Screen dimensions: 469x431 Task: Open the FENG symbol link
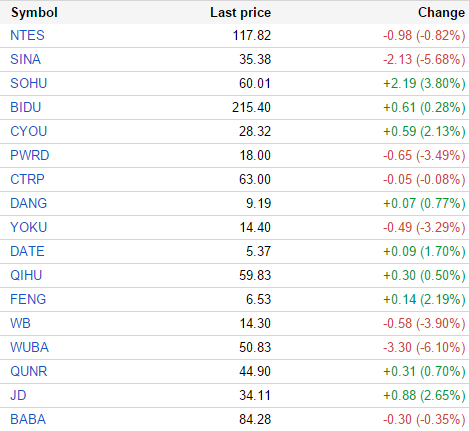pyautogui.click(x=28, y=299)
